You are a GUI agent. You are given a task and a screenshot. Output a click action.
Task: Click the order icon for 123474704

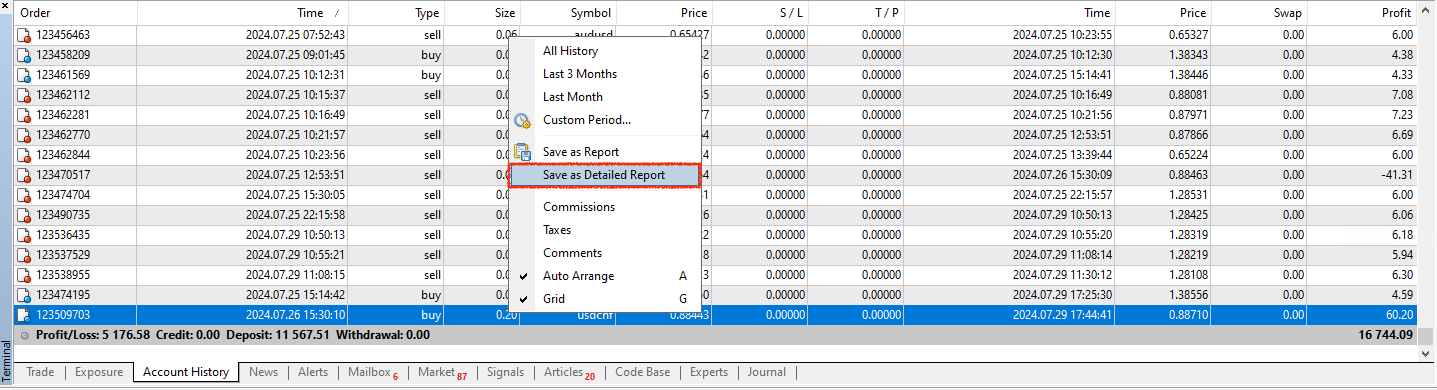point(23,195)
